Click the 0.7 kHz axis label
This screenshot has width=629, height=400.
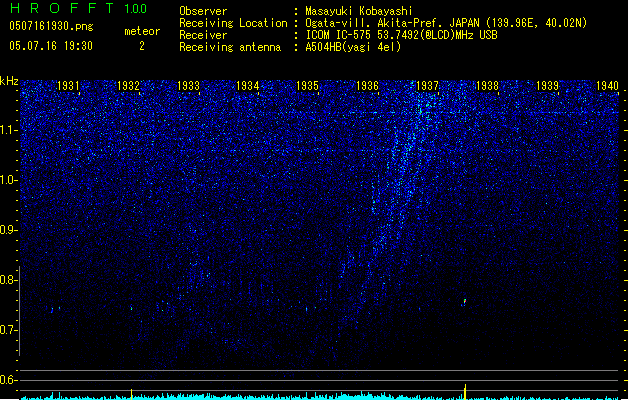(x=8, y=330)
